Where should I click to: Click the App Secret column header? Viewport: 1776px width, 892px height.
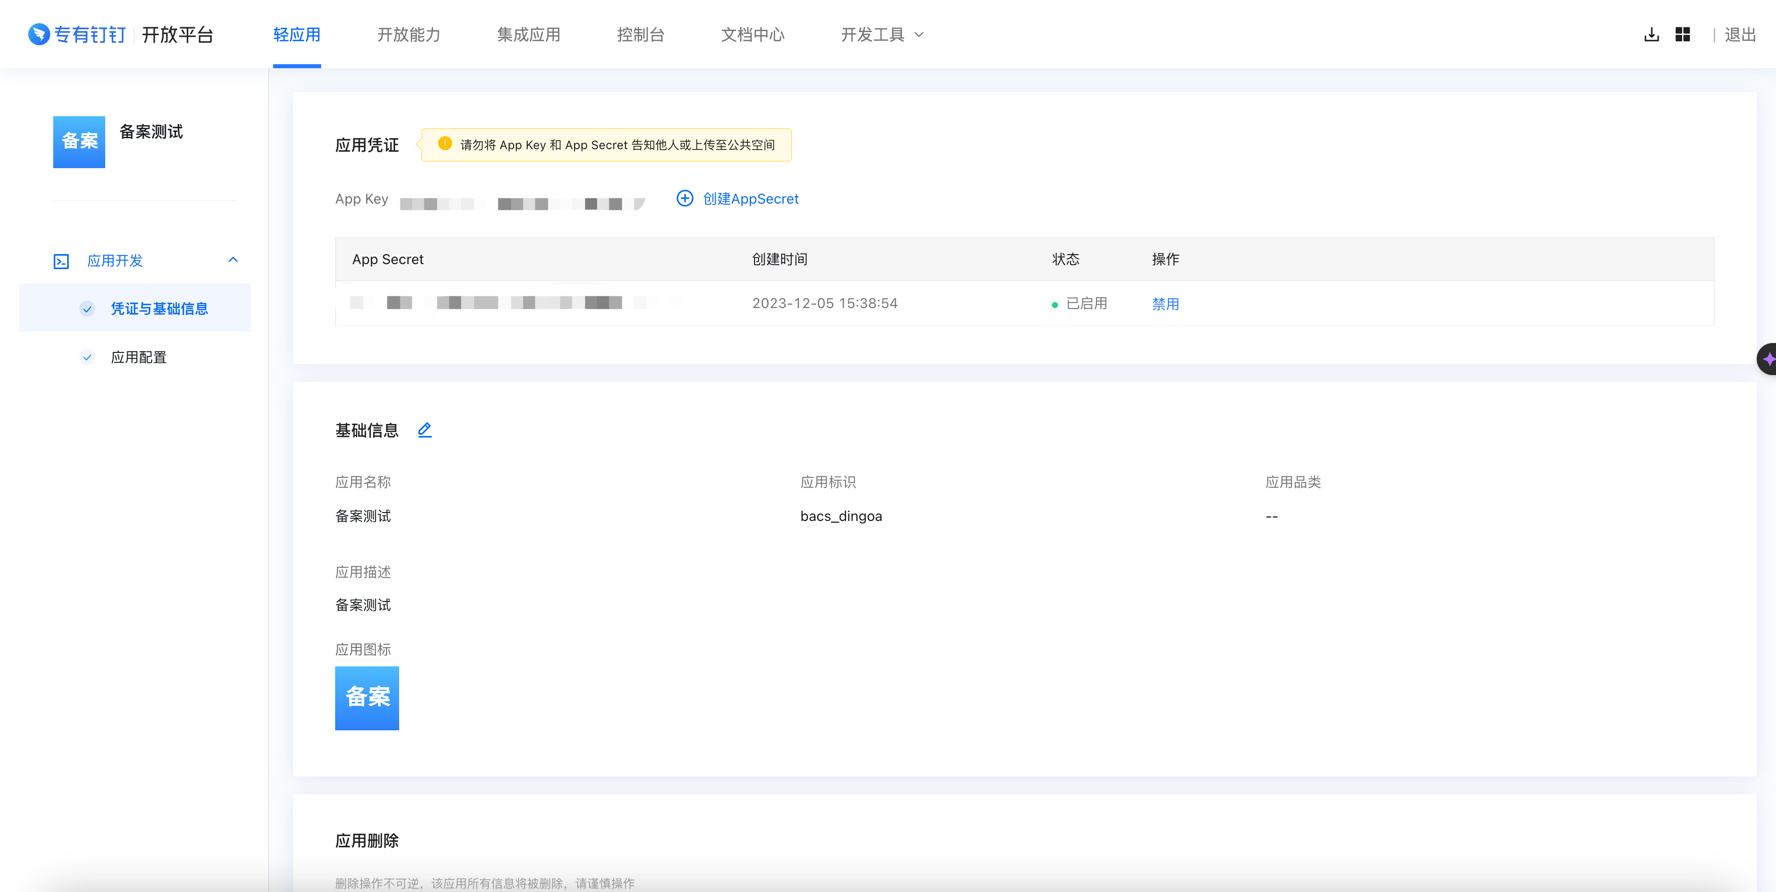click(388, 259)
